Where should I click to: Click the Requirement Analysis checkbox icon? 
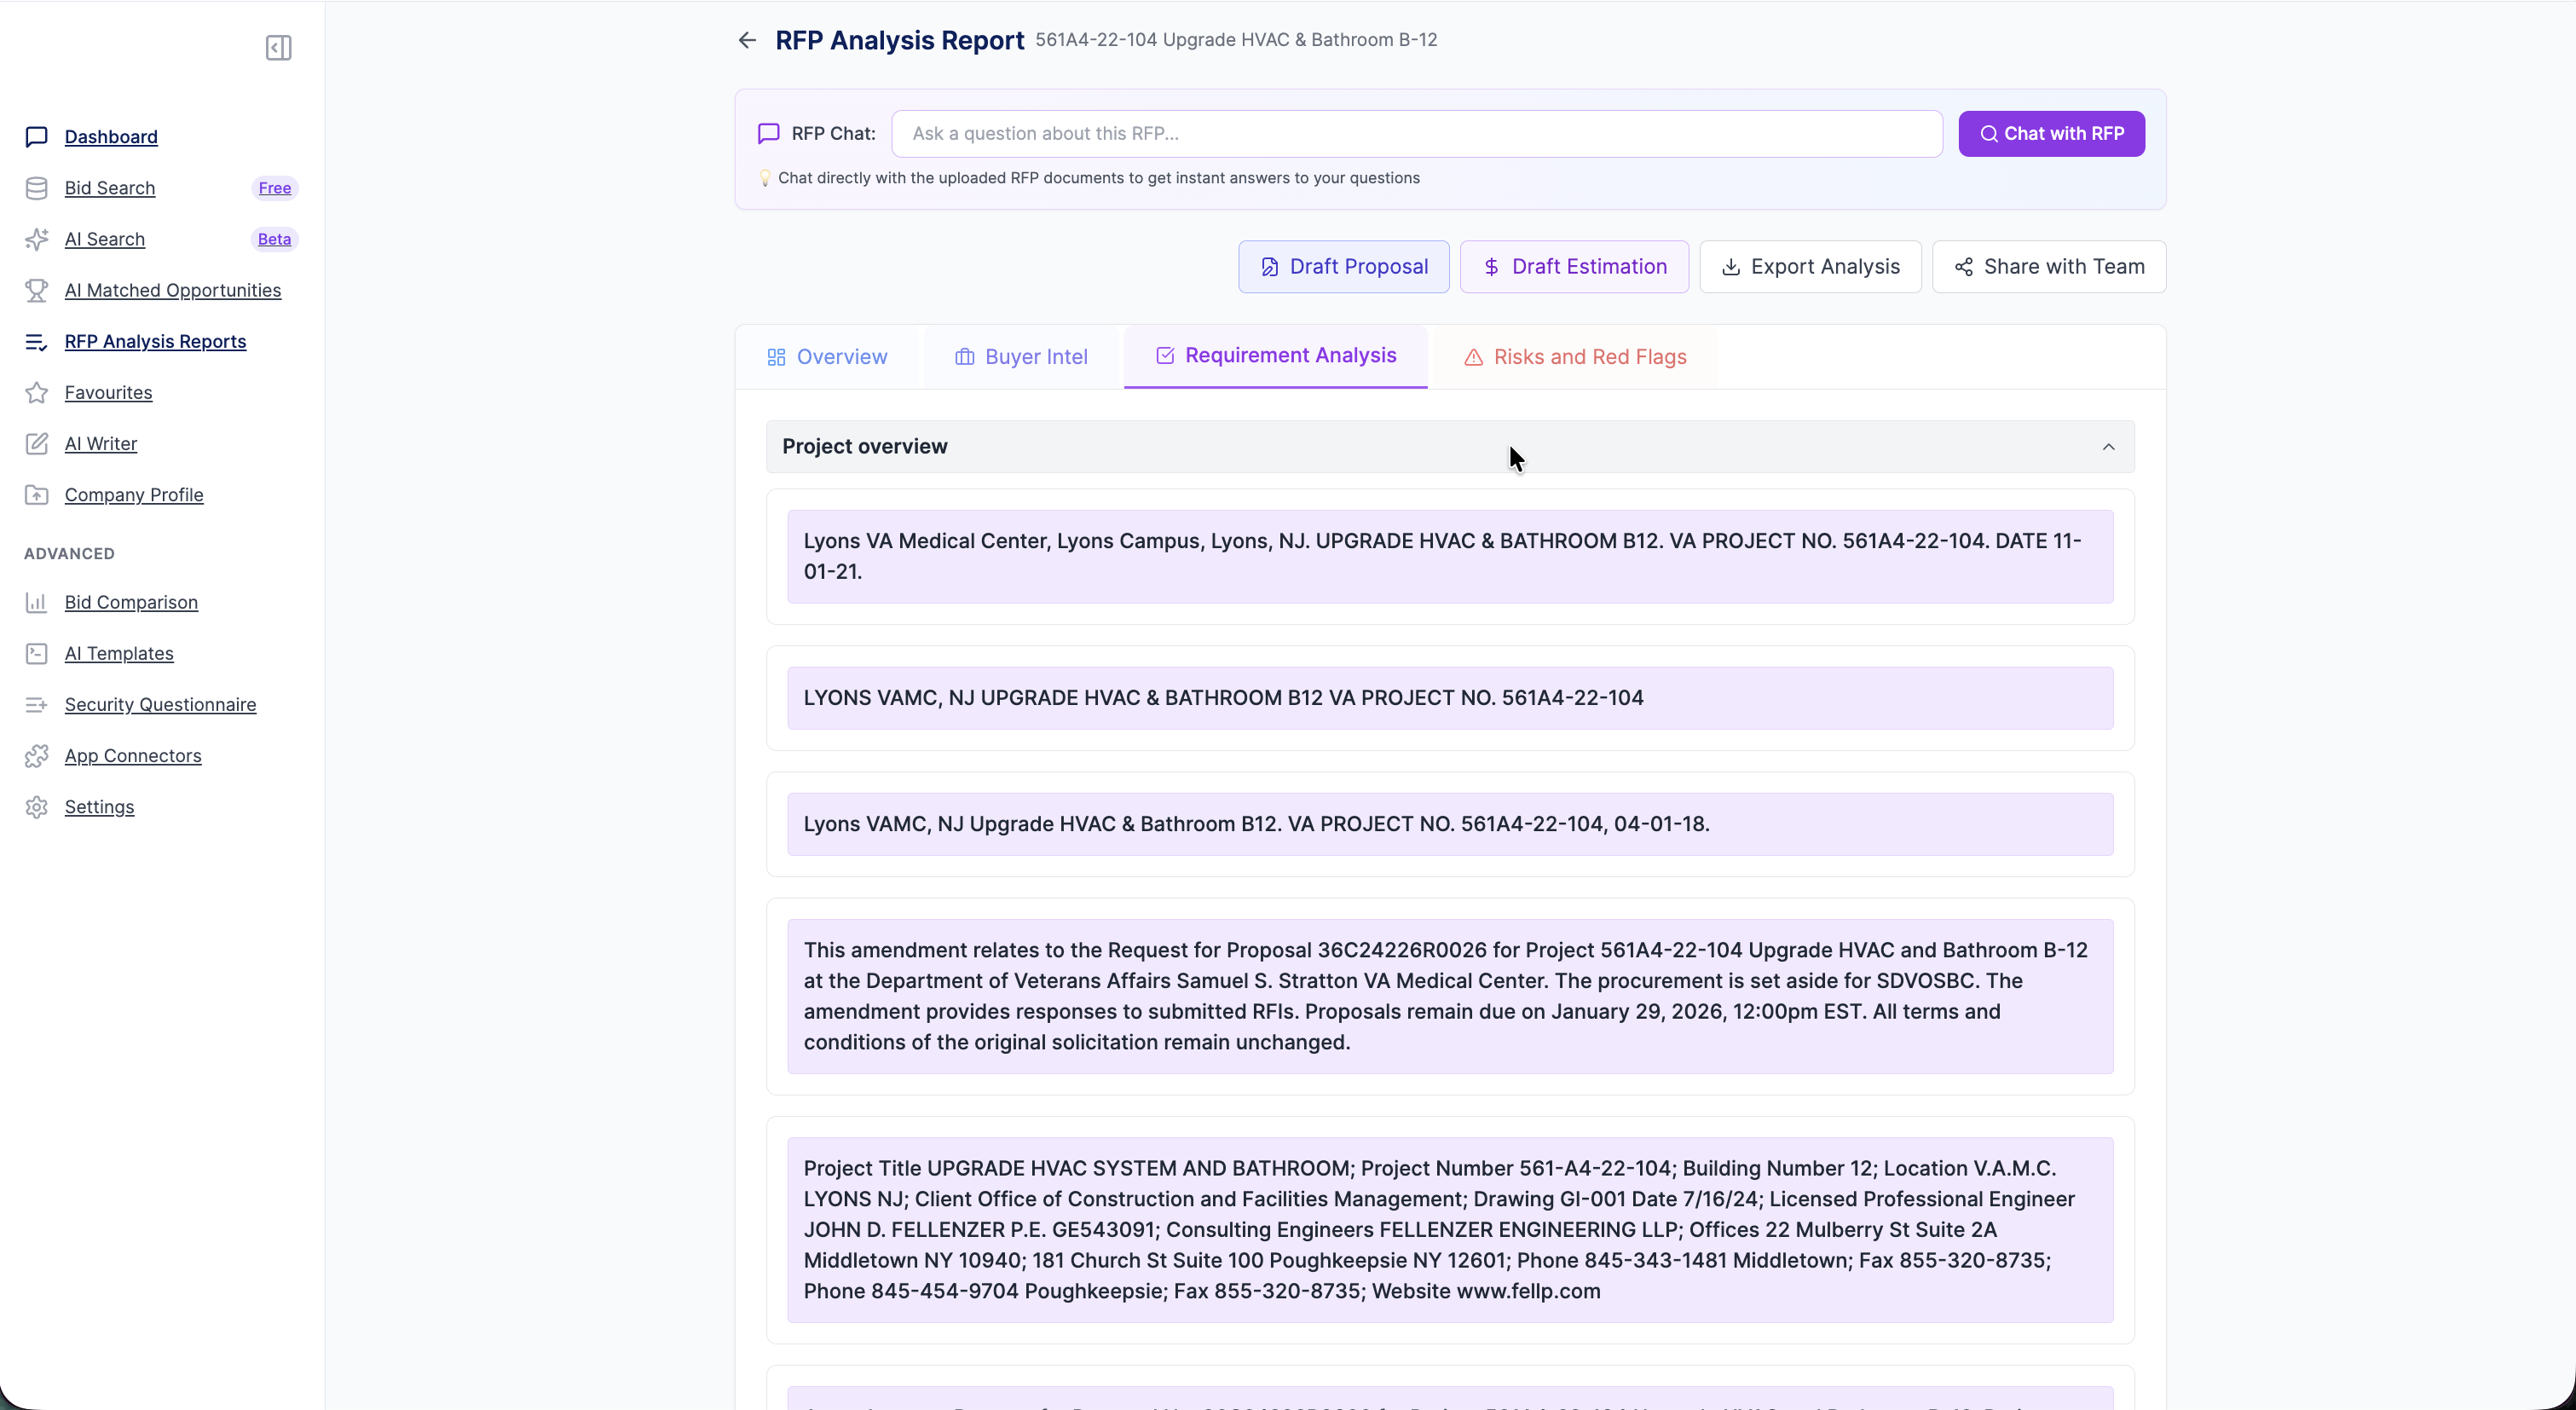point(1165,355)
